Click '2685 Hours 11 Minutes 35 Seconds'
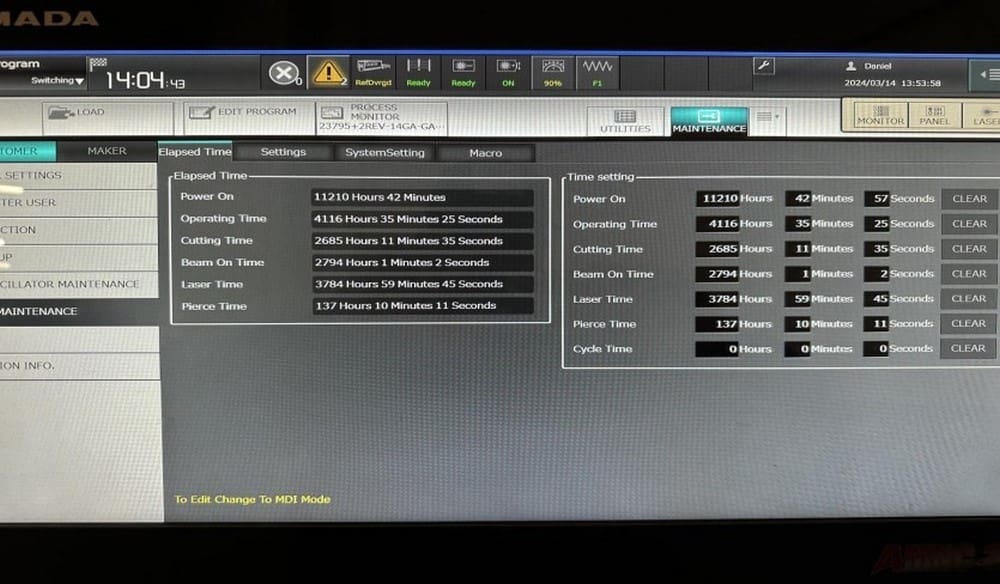 point(422,240)
